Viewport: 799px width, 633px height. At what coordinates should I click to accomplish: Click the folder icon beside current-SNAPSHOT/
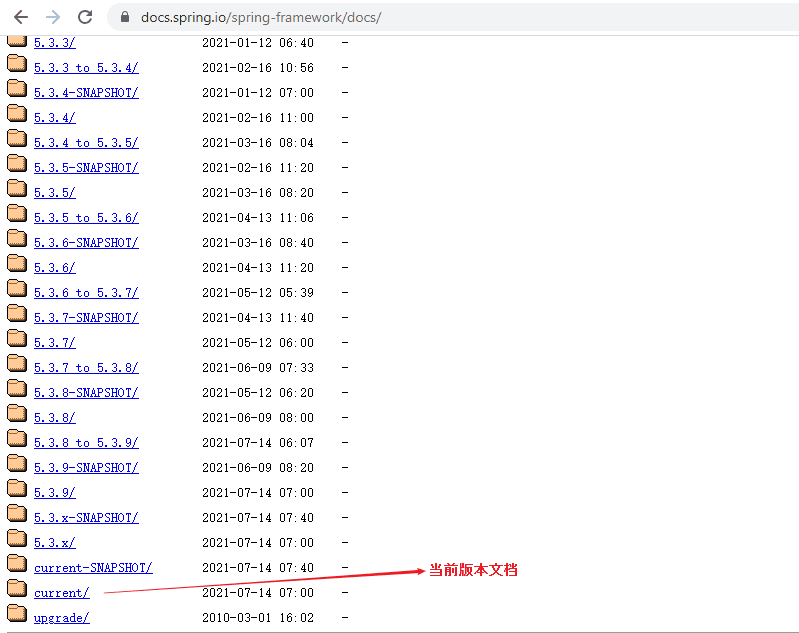[x=17, y=563]
